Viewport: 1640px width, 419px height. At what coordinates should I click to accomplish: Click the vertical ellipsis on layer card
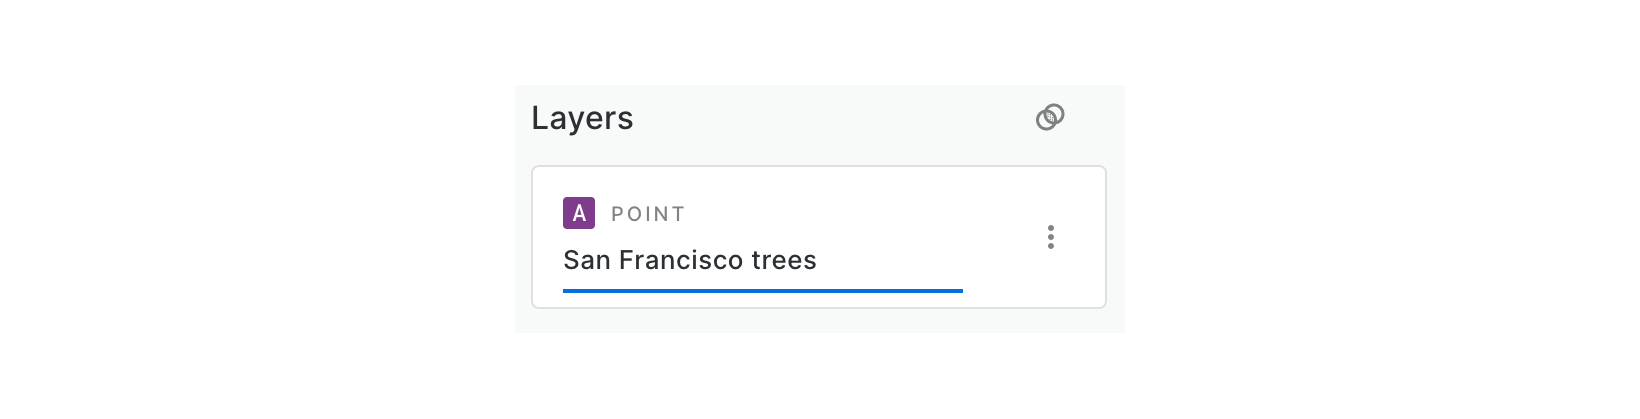(x=1050, y=237)
